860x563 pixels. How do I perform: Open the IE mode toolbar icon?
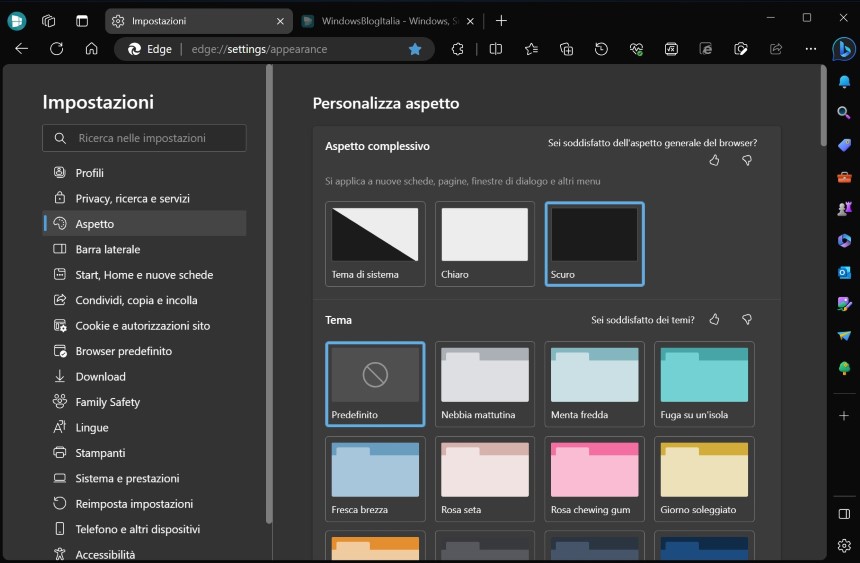pyautogui.click(x=706, y=49)
